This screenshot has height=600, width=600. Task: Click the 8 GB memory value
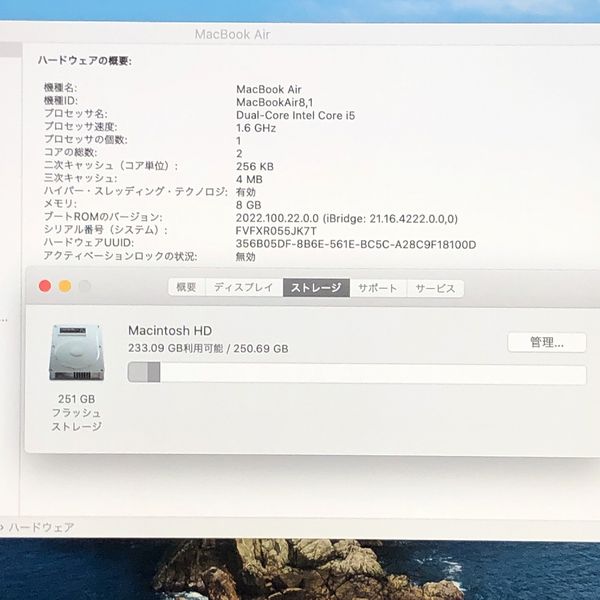click(x=249, y=205)
